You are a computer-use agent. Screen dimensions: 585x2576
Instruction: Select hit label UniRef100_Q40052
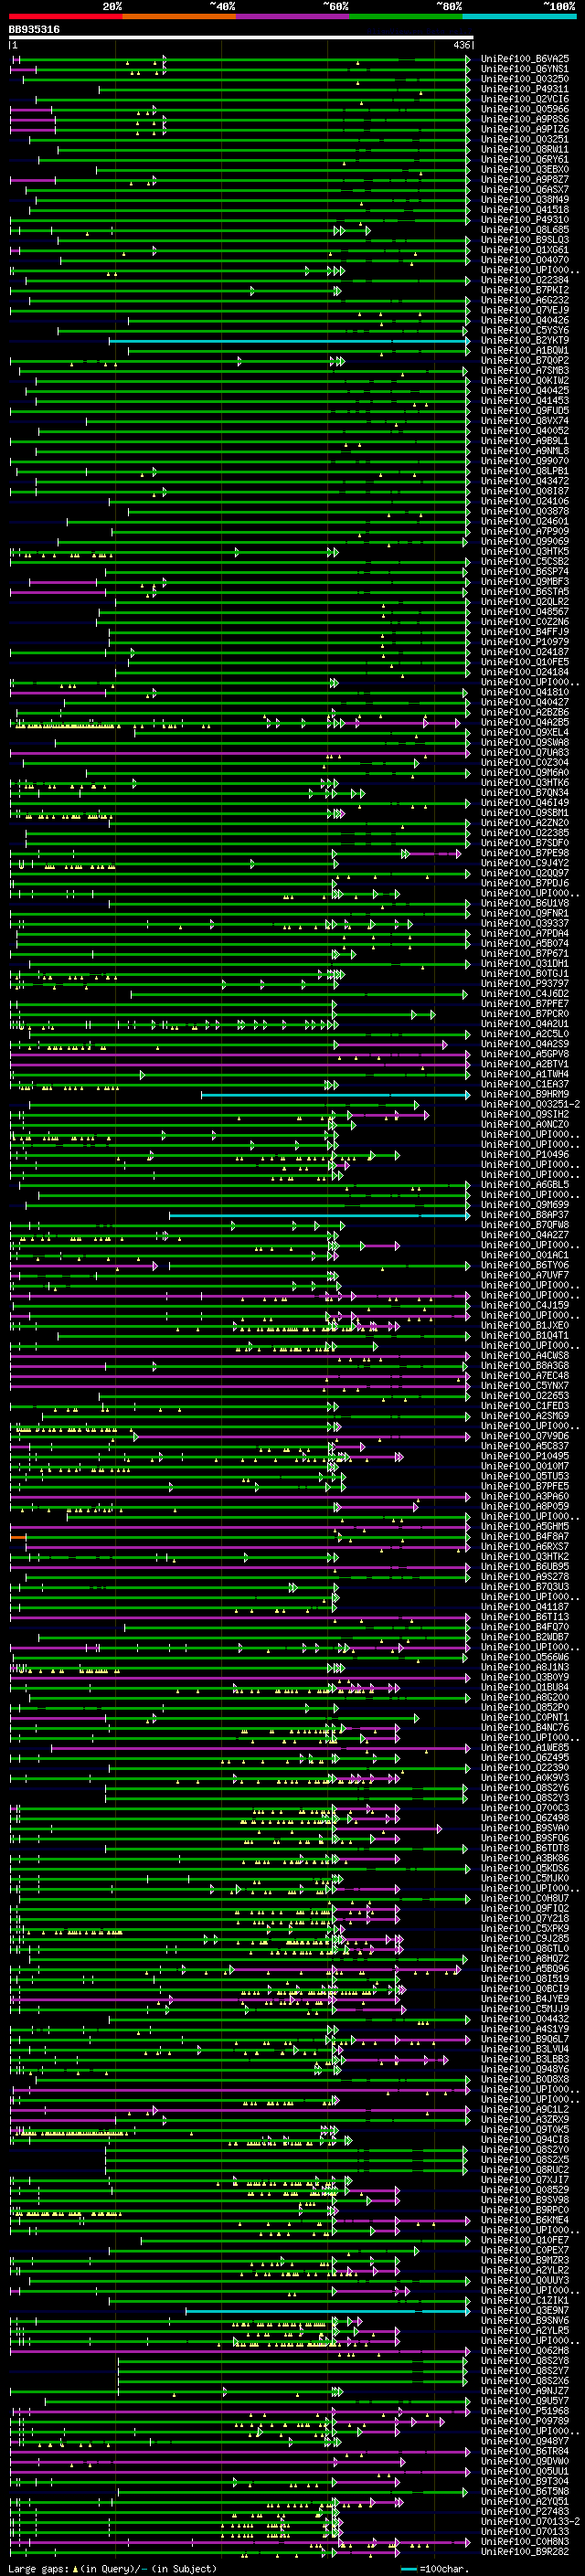(525, 431)
